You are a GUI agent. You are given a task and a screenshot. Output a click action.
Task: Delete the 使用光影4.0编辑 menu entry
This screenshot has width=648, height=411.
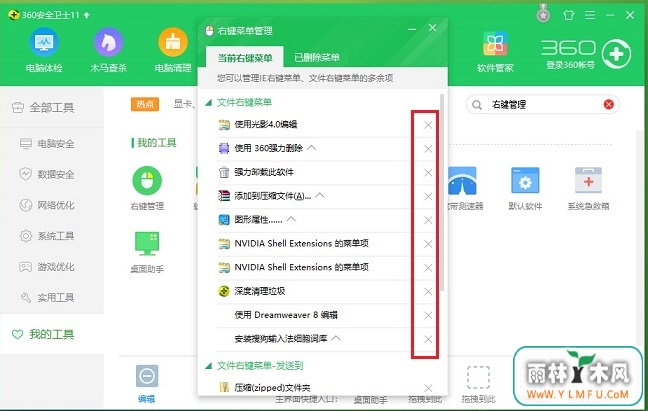point(428,125)
